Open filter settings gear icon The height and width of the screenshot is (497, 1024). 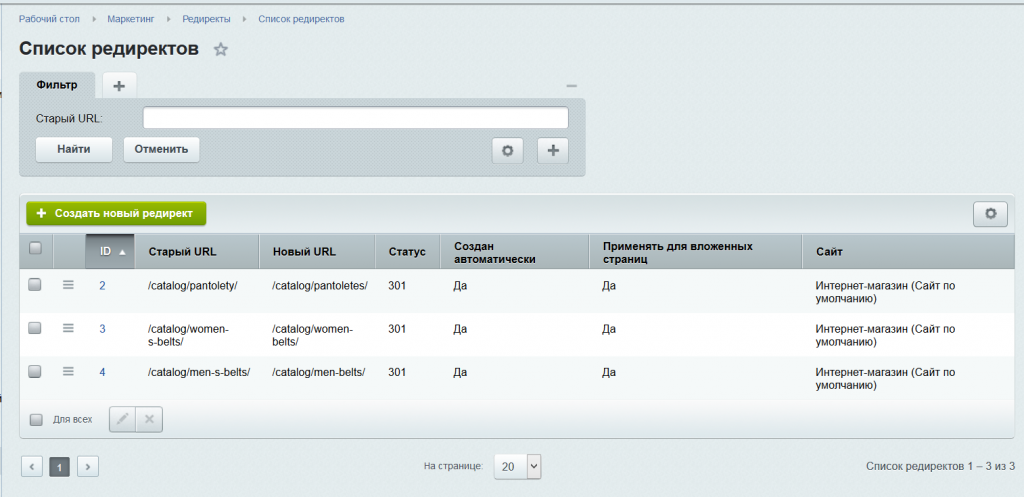coord(507,150)
